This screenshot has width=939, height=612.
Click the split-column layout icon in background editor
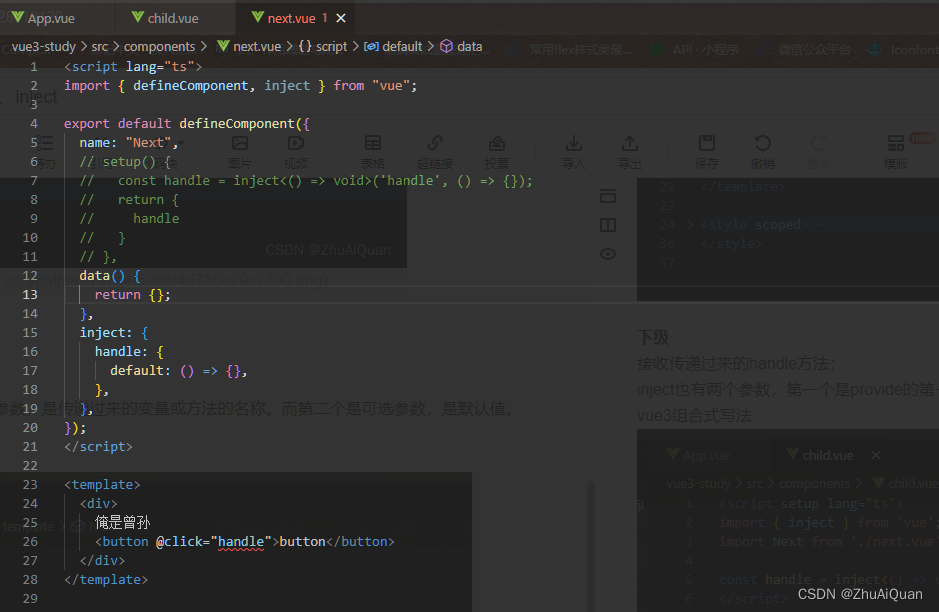[x=608, y=225]
